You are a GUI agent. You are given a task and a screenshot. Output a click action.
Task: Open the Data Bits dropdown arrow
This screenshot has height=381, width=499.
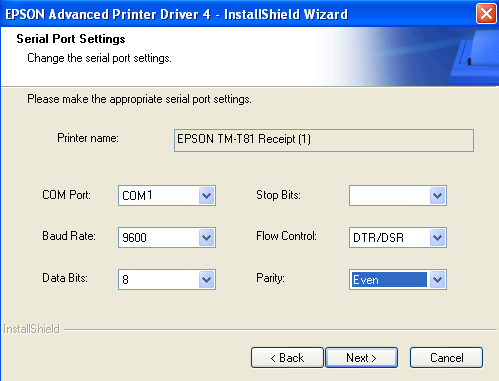pos(206,280)
